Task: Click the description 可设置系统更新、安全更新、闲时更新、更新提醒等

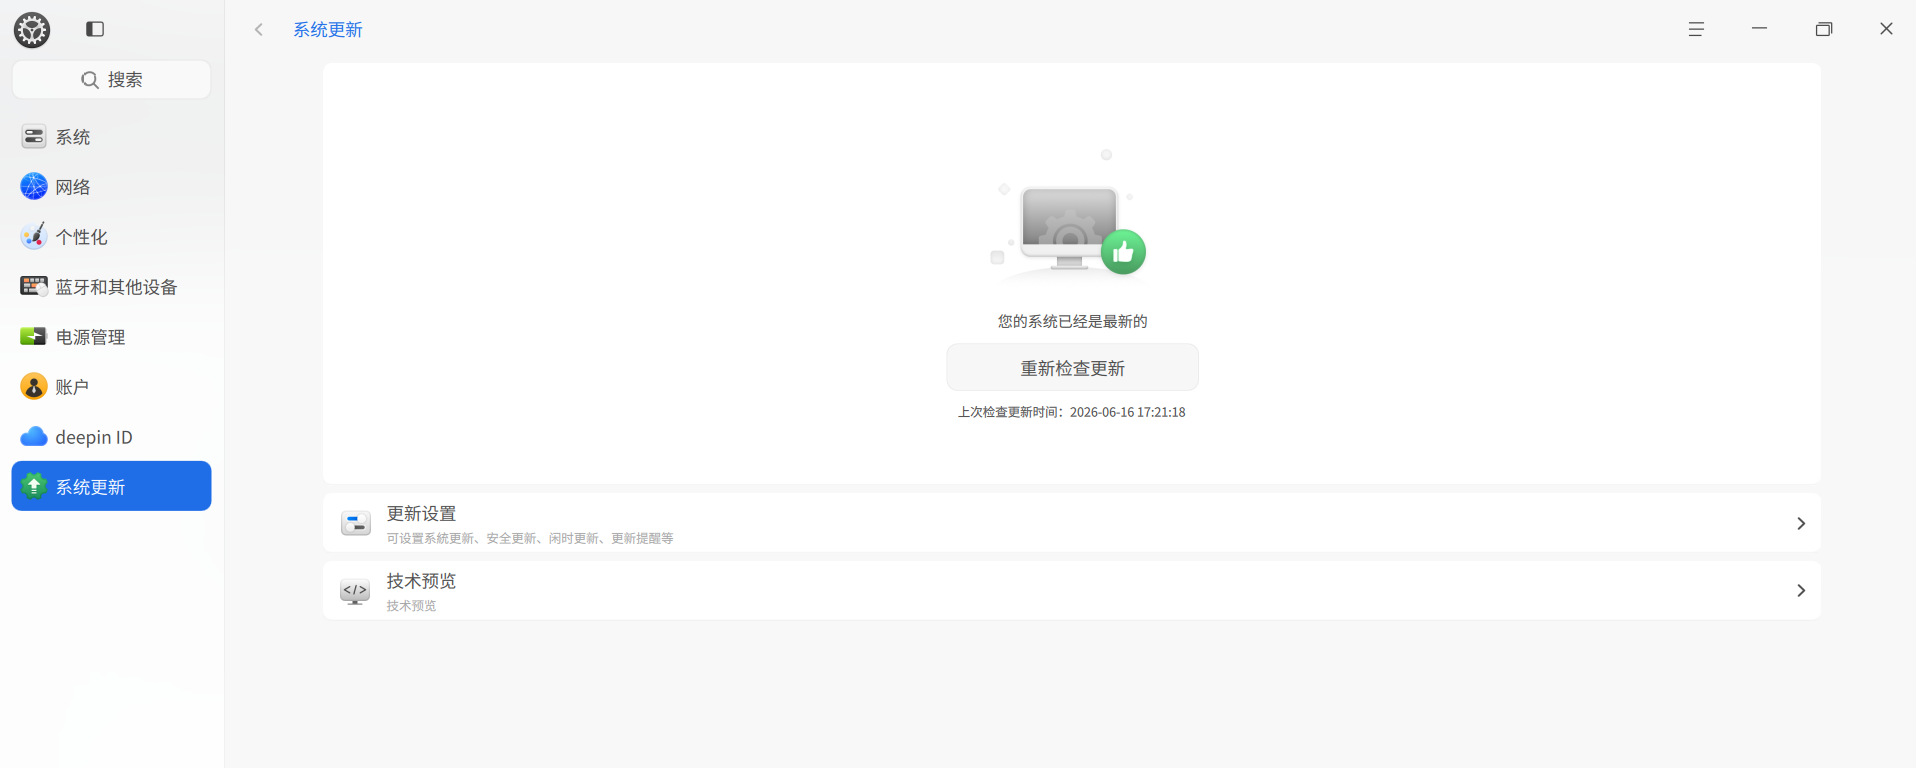Action: [x=530, y=538]
